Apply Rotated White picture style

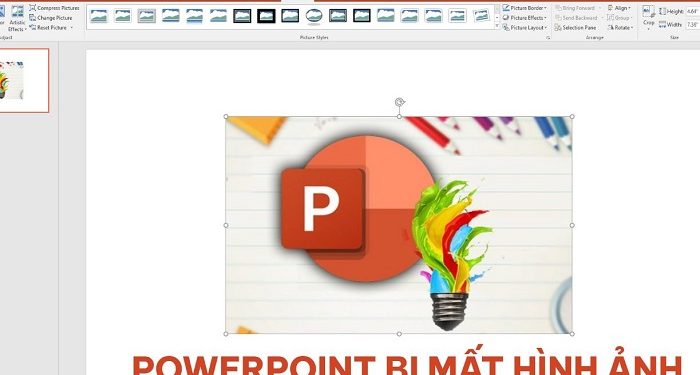pyautogui.click(x=481, y=16)
